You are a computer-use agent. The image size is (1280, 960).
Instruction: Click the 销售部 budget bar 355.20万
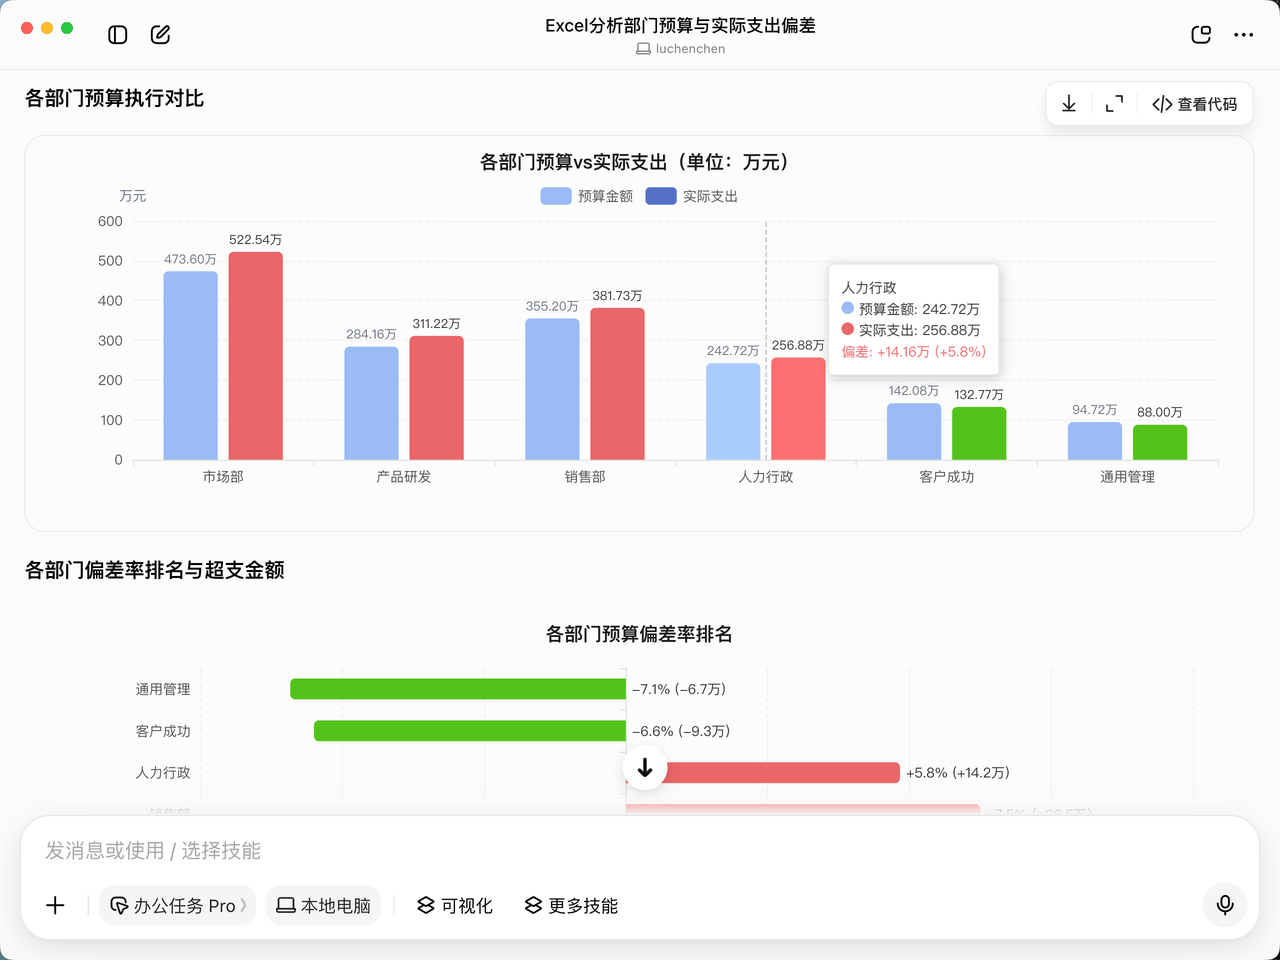click(552, 389)
